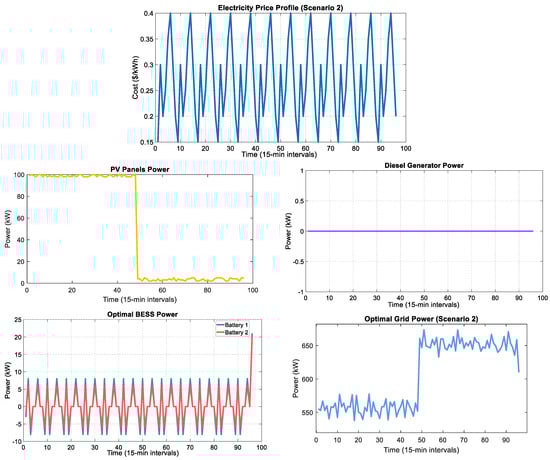
Task: Click the 100 tick on PV power axis
Action: (19, 175)
